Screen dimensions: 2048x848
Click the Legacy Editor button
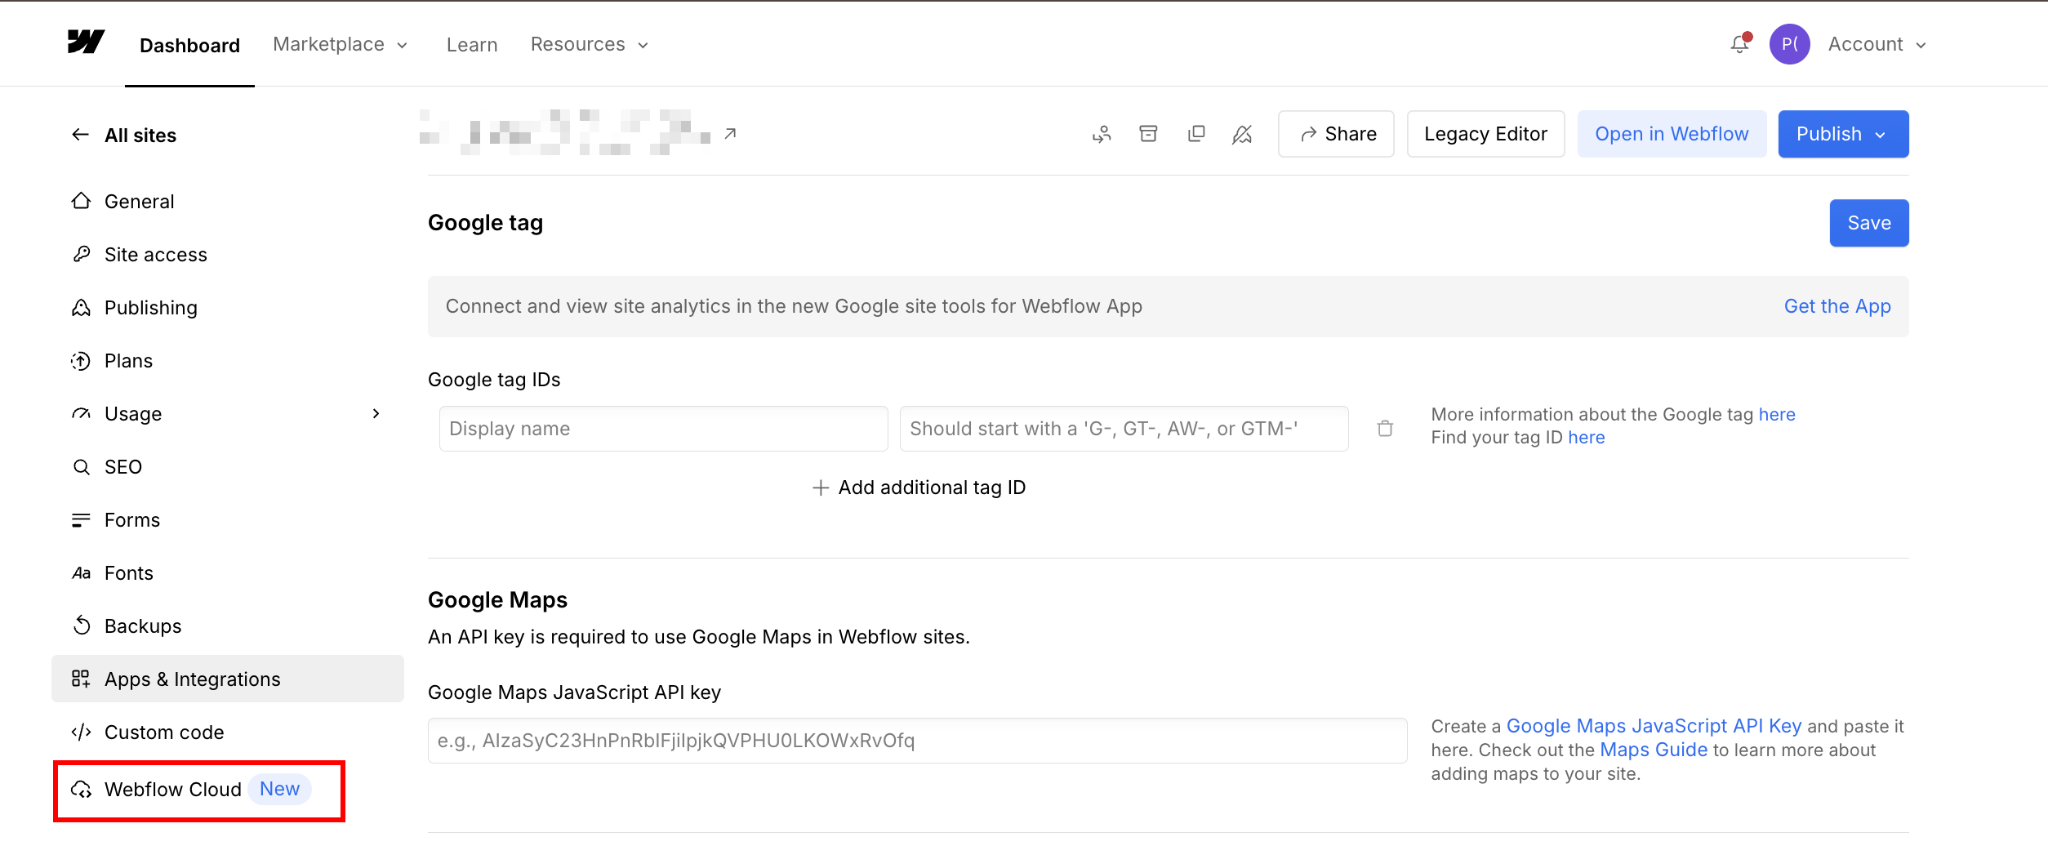(x=1485, y=134)
